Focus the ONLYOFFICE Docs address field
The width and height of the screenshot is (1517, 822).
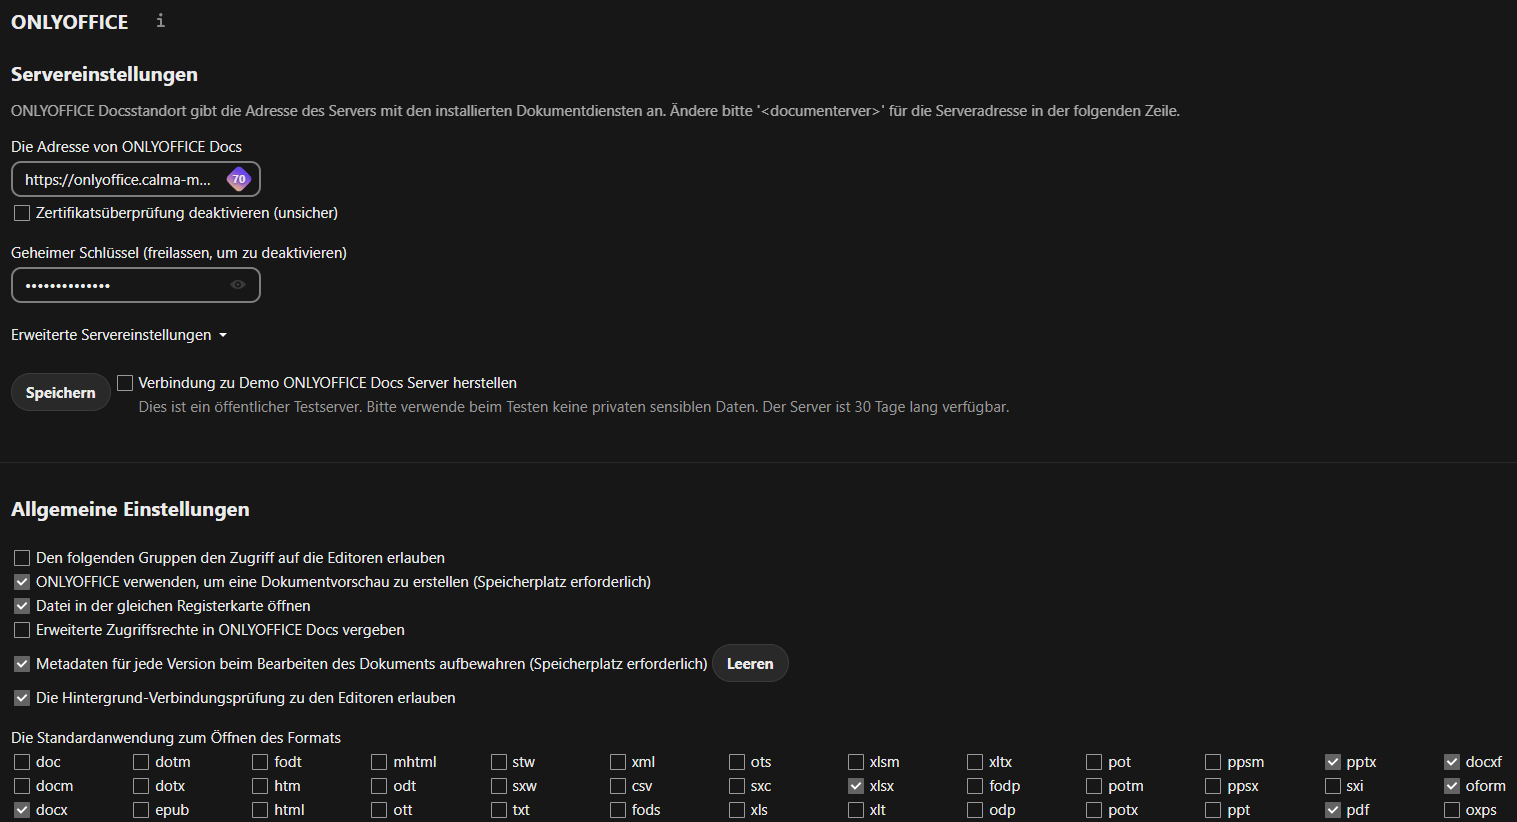coord(136,180)
